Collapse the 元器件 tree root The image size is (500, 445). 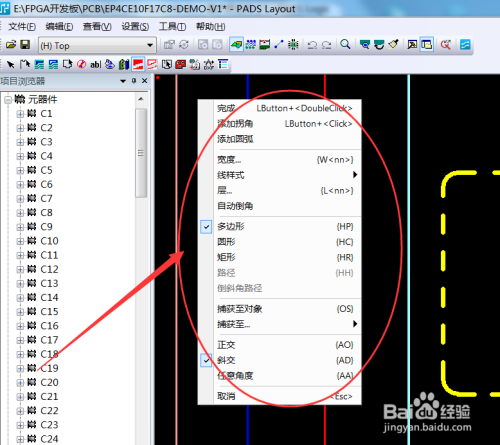pyautogui.click(x=8, y=99)
